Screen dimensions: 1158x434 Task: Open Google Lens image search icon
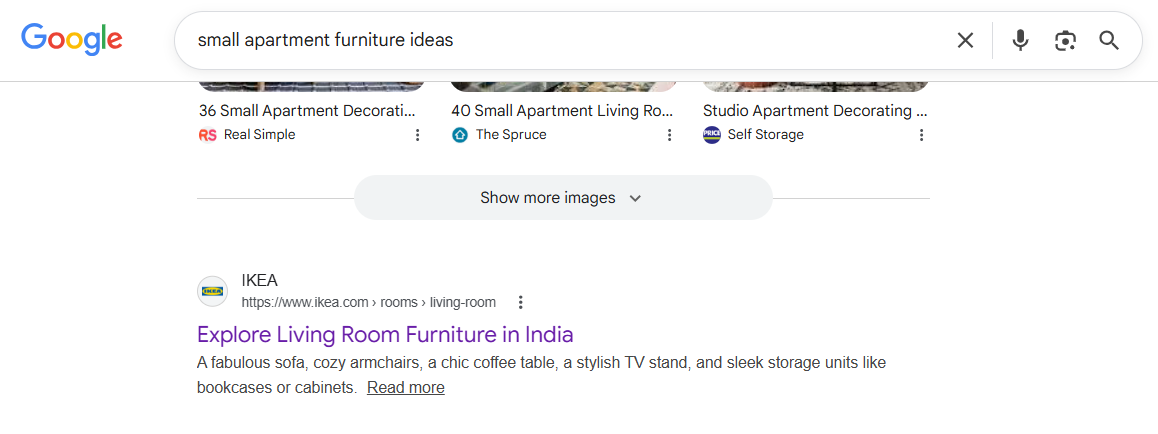[x=1065, y=41]
